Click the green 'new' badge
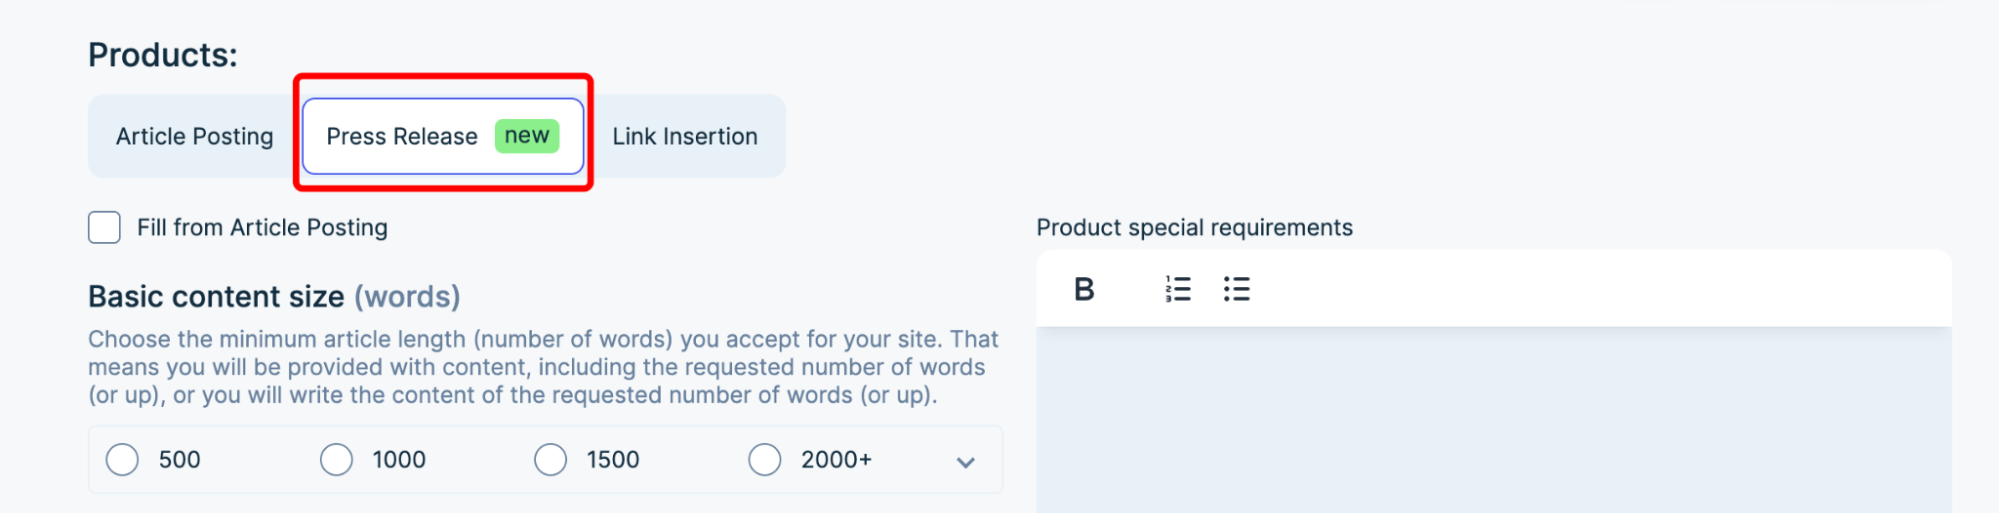This screenshot has width=1999, height=514. [527, 136]
